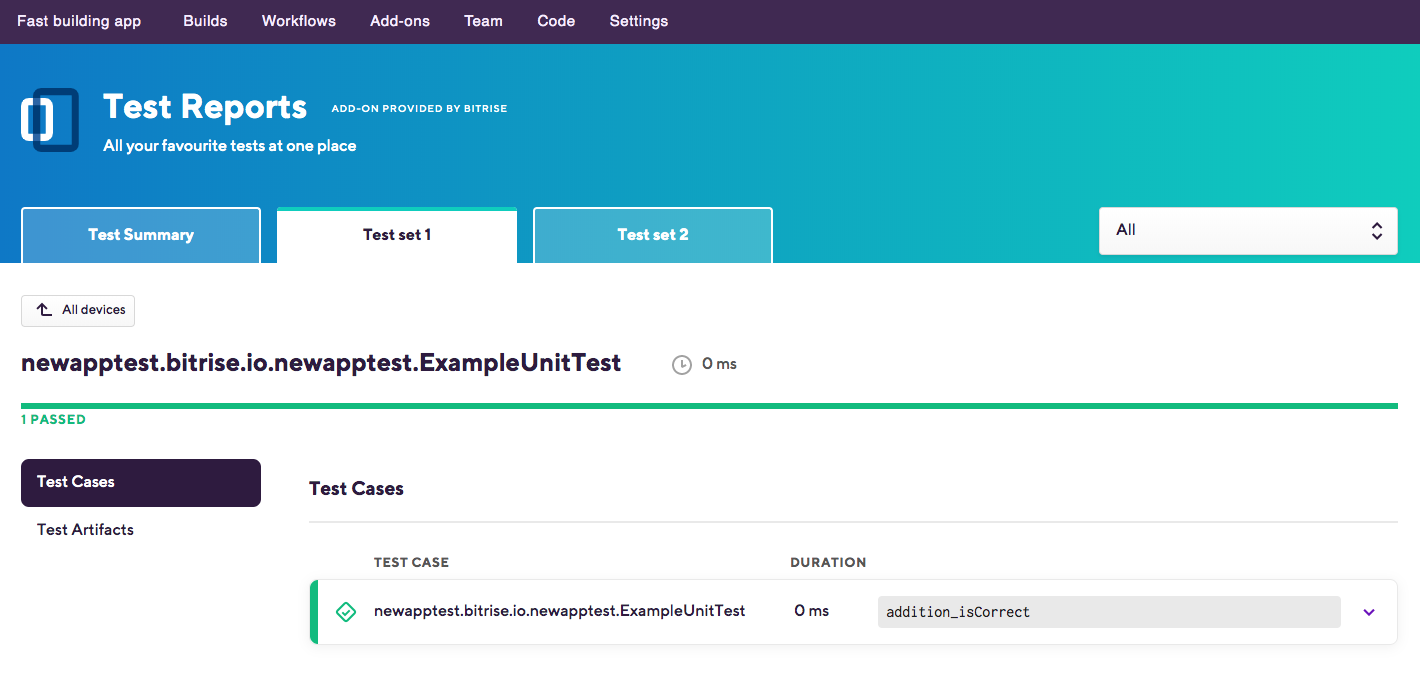The width and height of the screenshot is (1420, 680).
Task: Click the Test Reports add-on logo icon
Action: (50, 119)
